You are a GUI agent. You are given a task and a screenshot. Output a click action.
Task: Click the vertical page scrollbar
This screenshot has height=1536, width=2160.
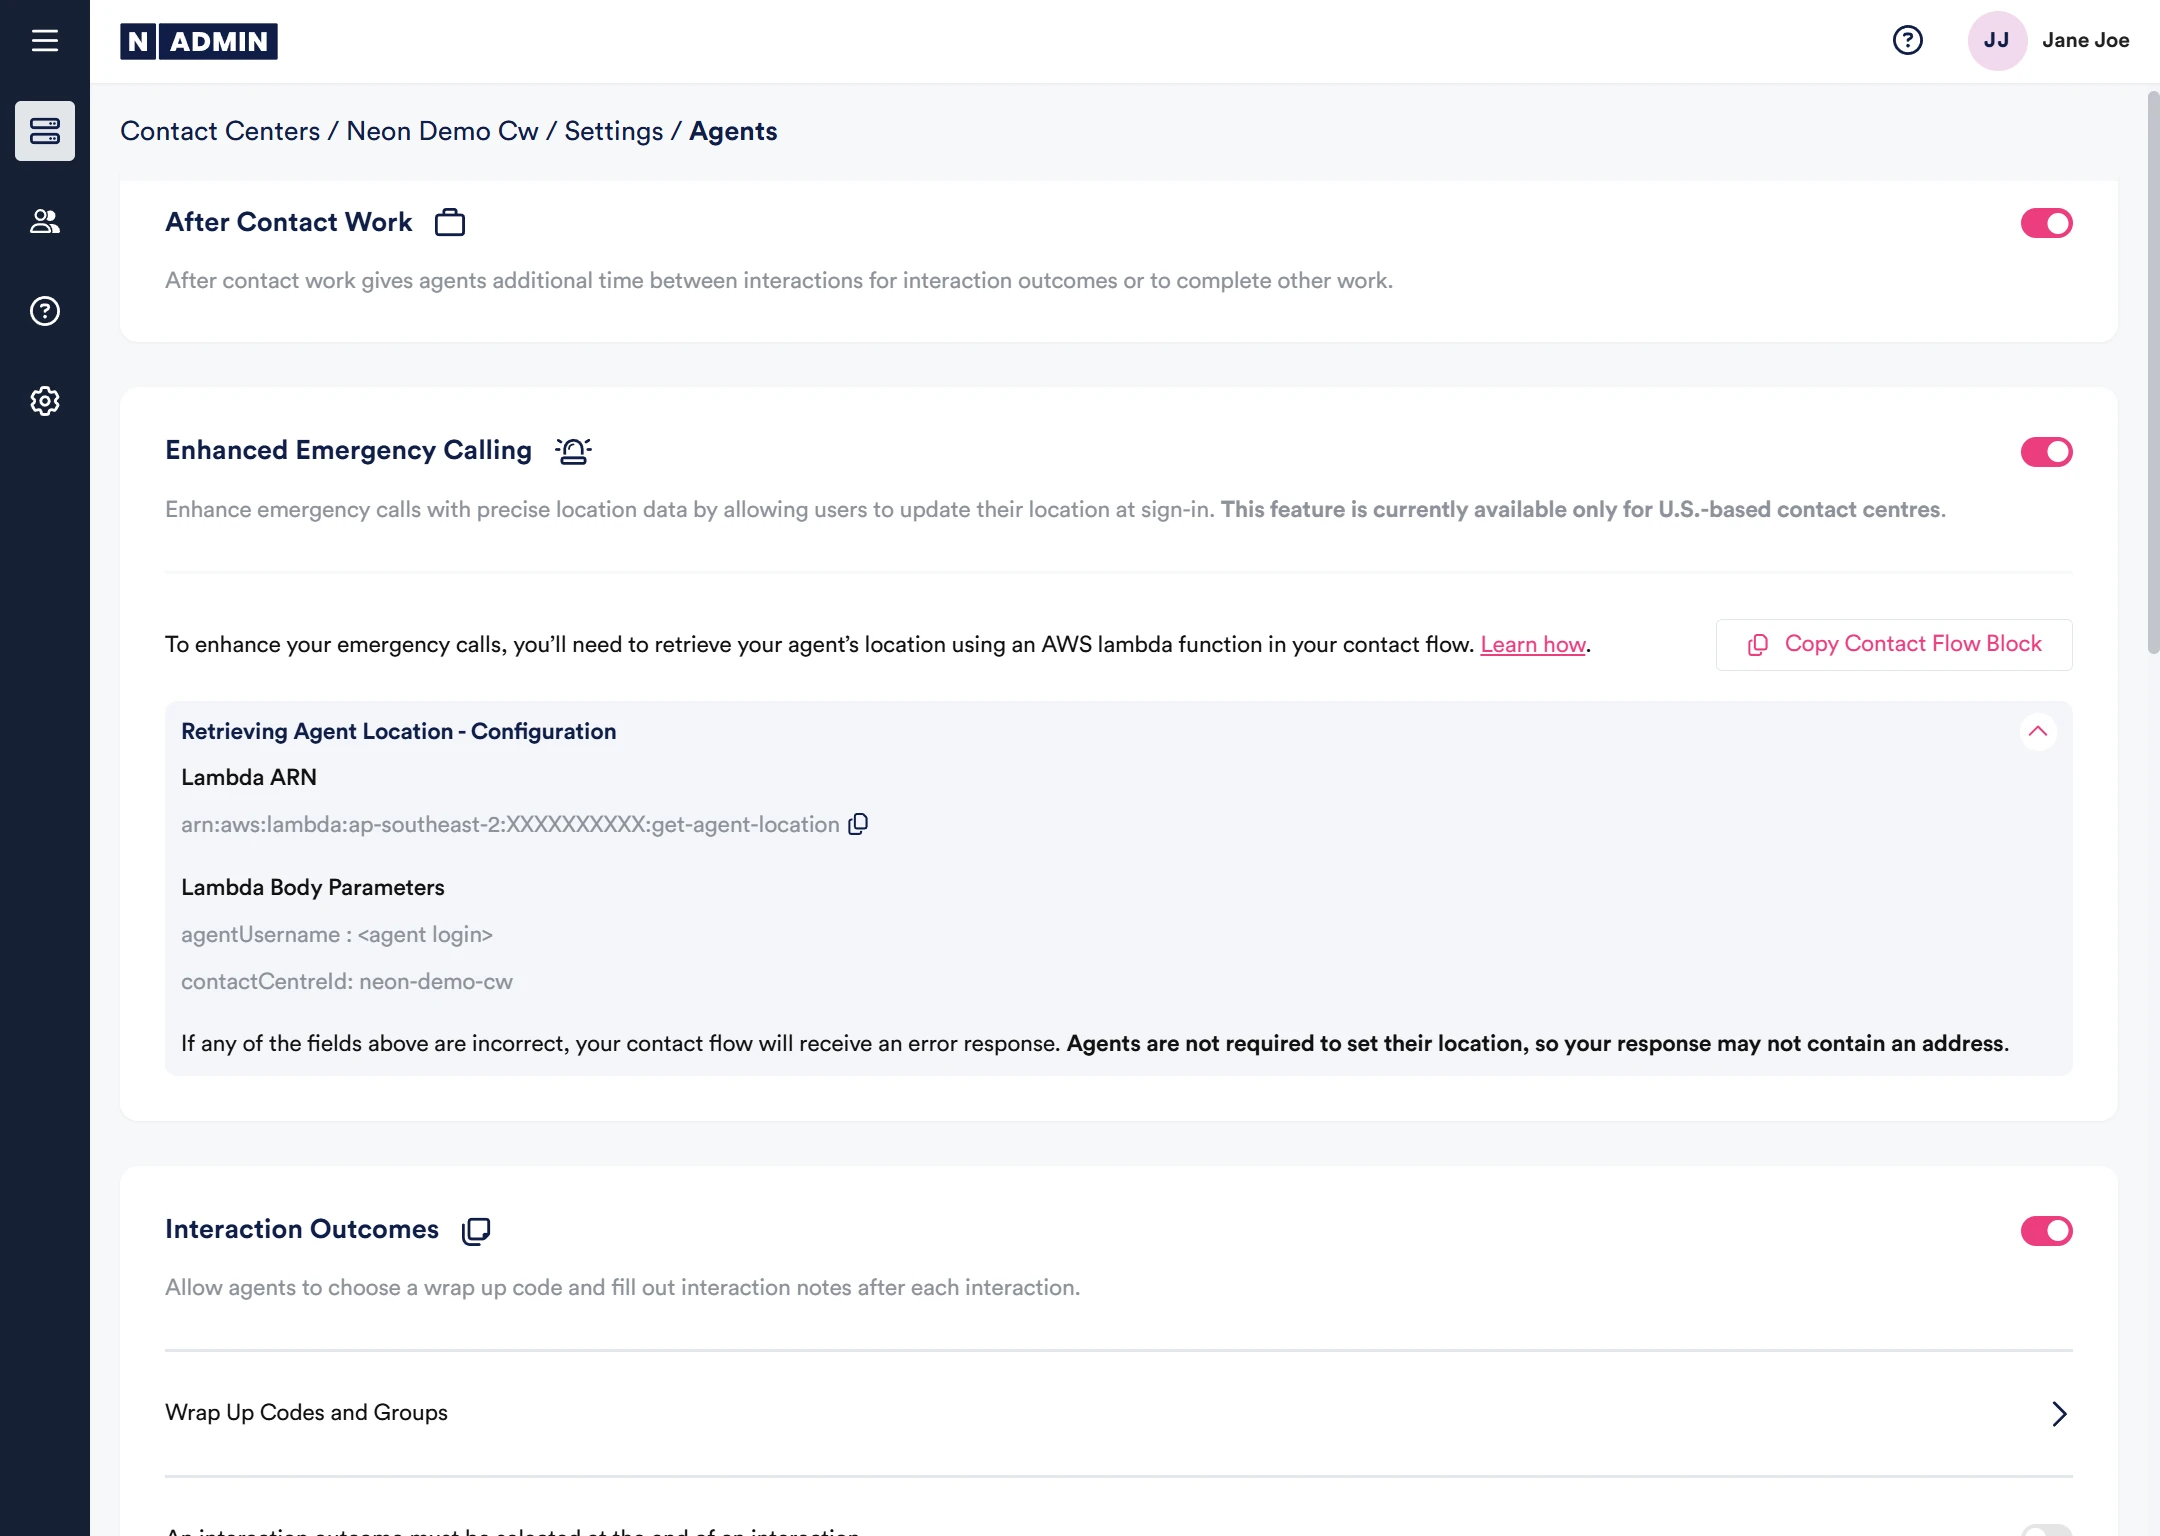pyautogui.click(x=2152, y=372)
